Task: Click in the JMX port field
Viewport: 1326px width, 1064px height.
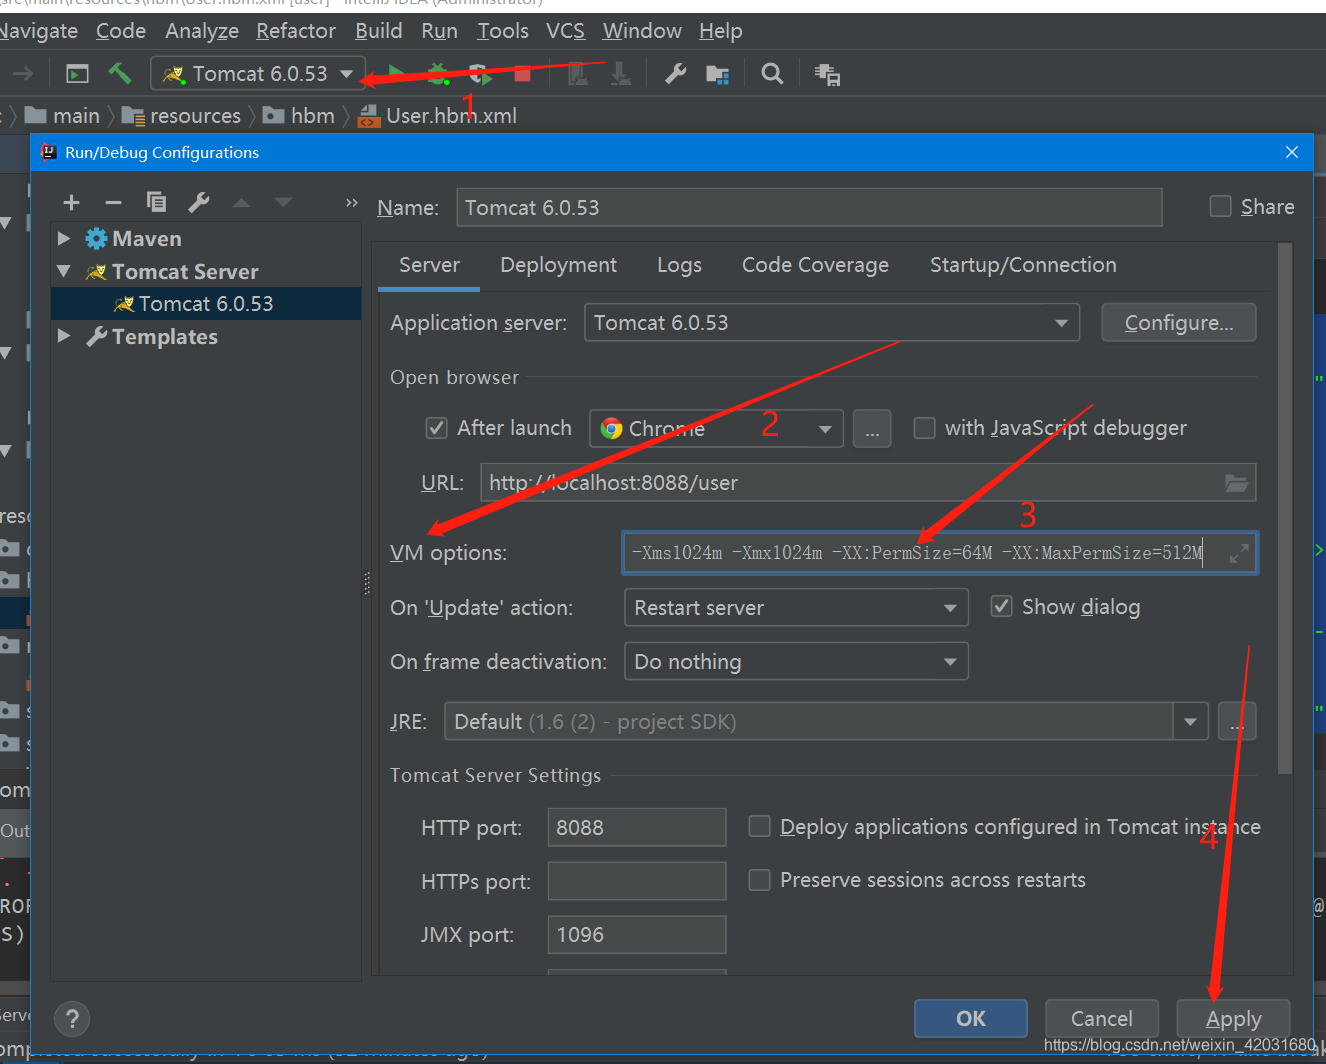Action: point(636,935)
